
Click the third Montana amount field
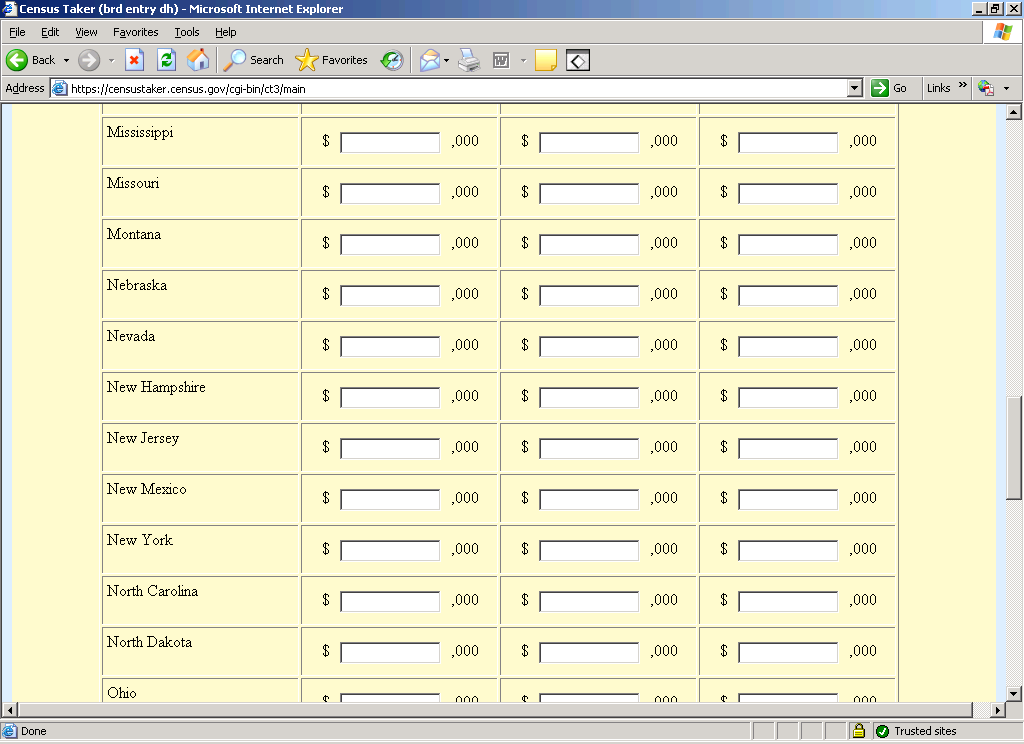tap(788, 245)
